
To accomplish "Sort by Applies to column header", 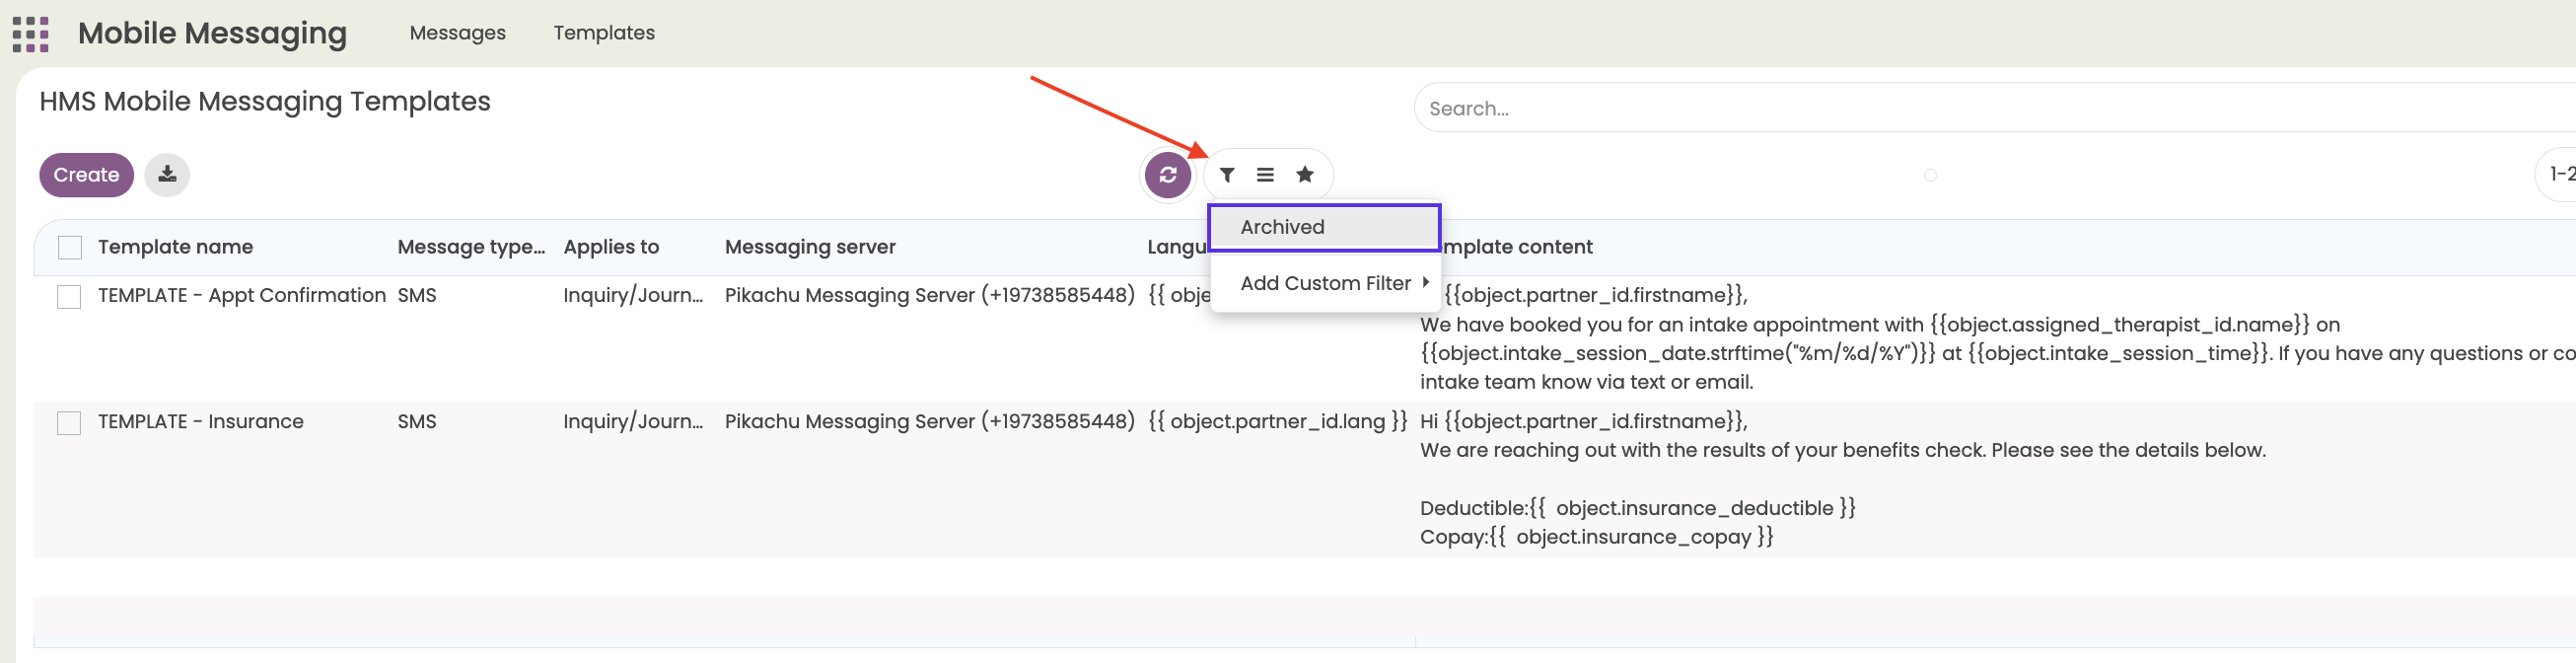I will tap(610, 247).
